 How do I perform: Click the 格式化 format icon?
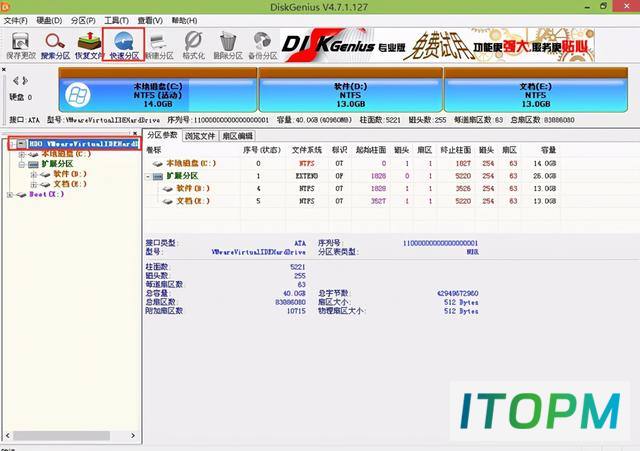(x=193, y=46)
